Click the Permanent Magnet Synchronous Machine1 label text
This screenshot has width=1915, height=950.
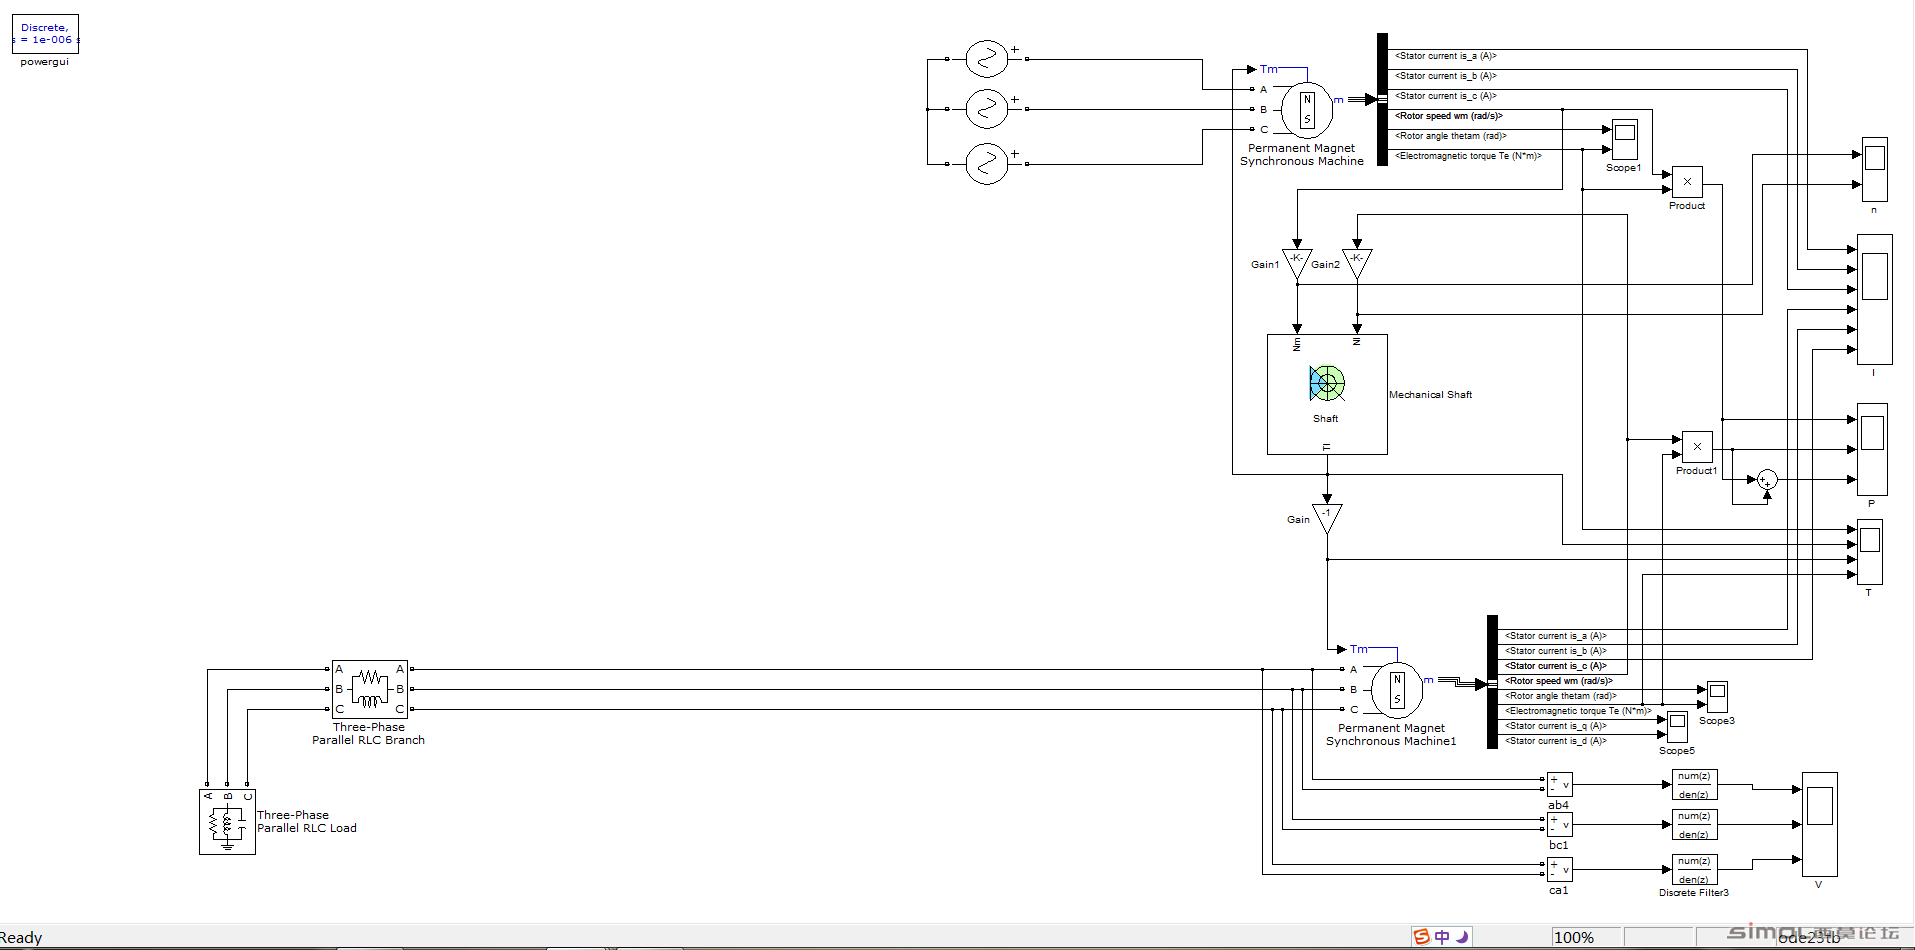[1391, 735]
